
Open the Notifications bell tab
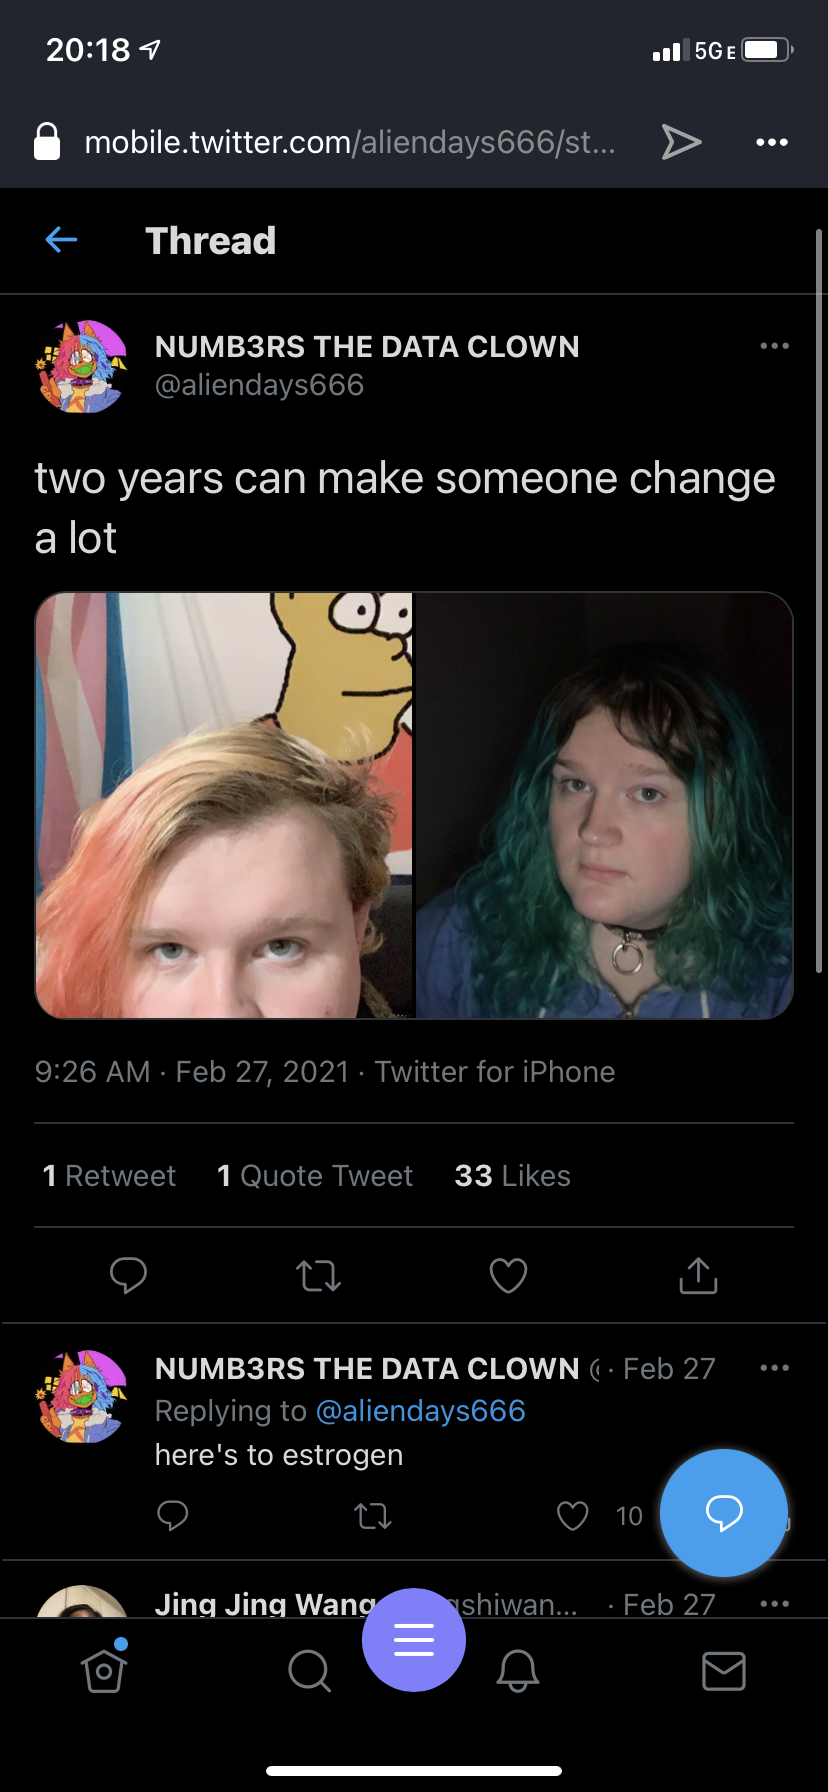click(x=518, y=1670)
